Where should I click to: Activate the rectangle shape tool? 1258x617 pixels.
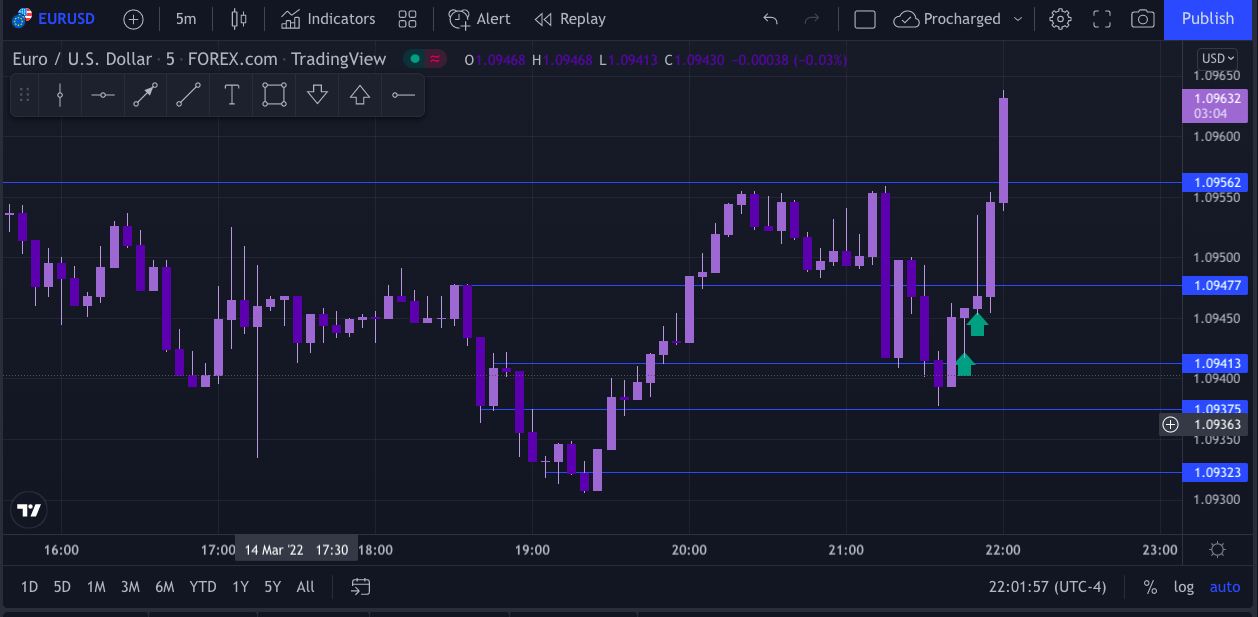274,95
